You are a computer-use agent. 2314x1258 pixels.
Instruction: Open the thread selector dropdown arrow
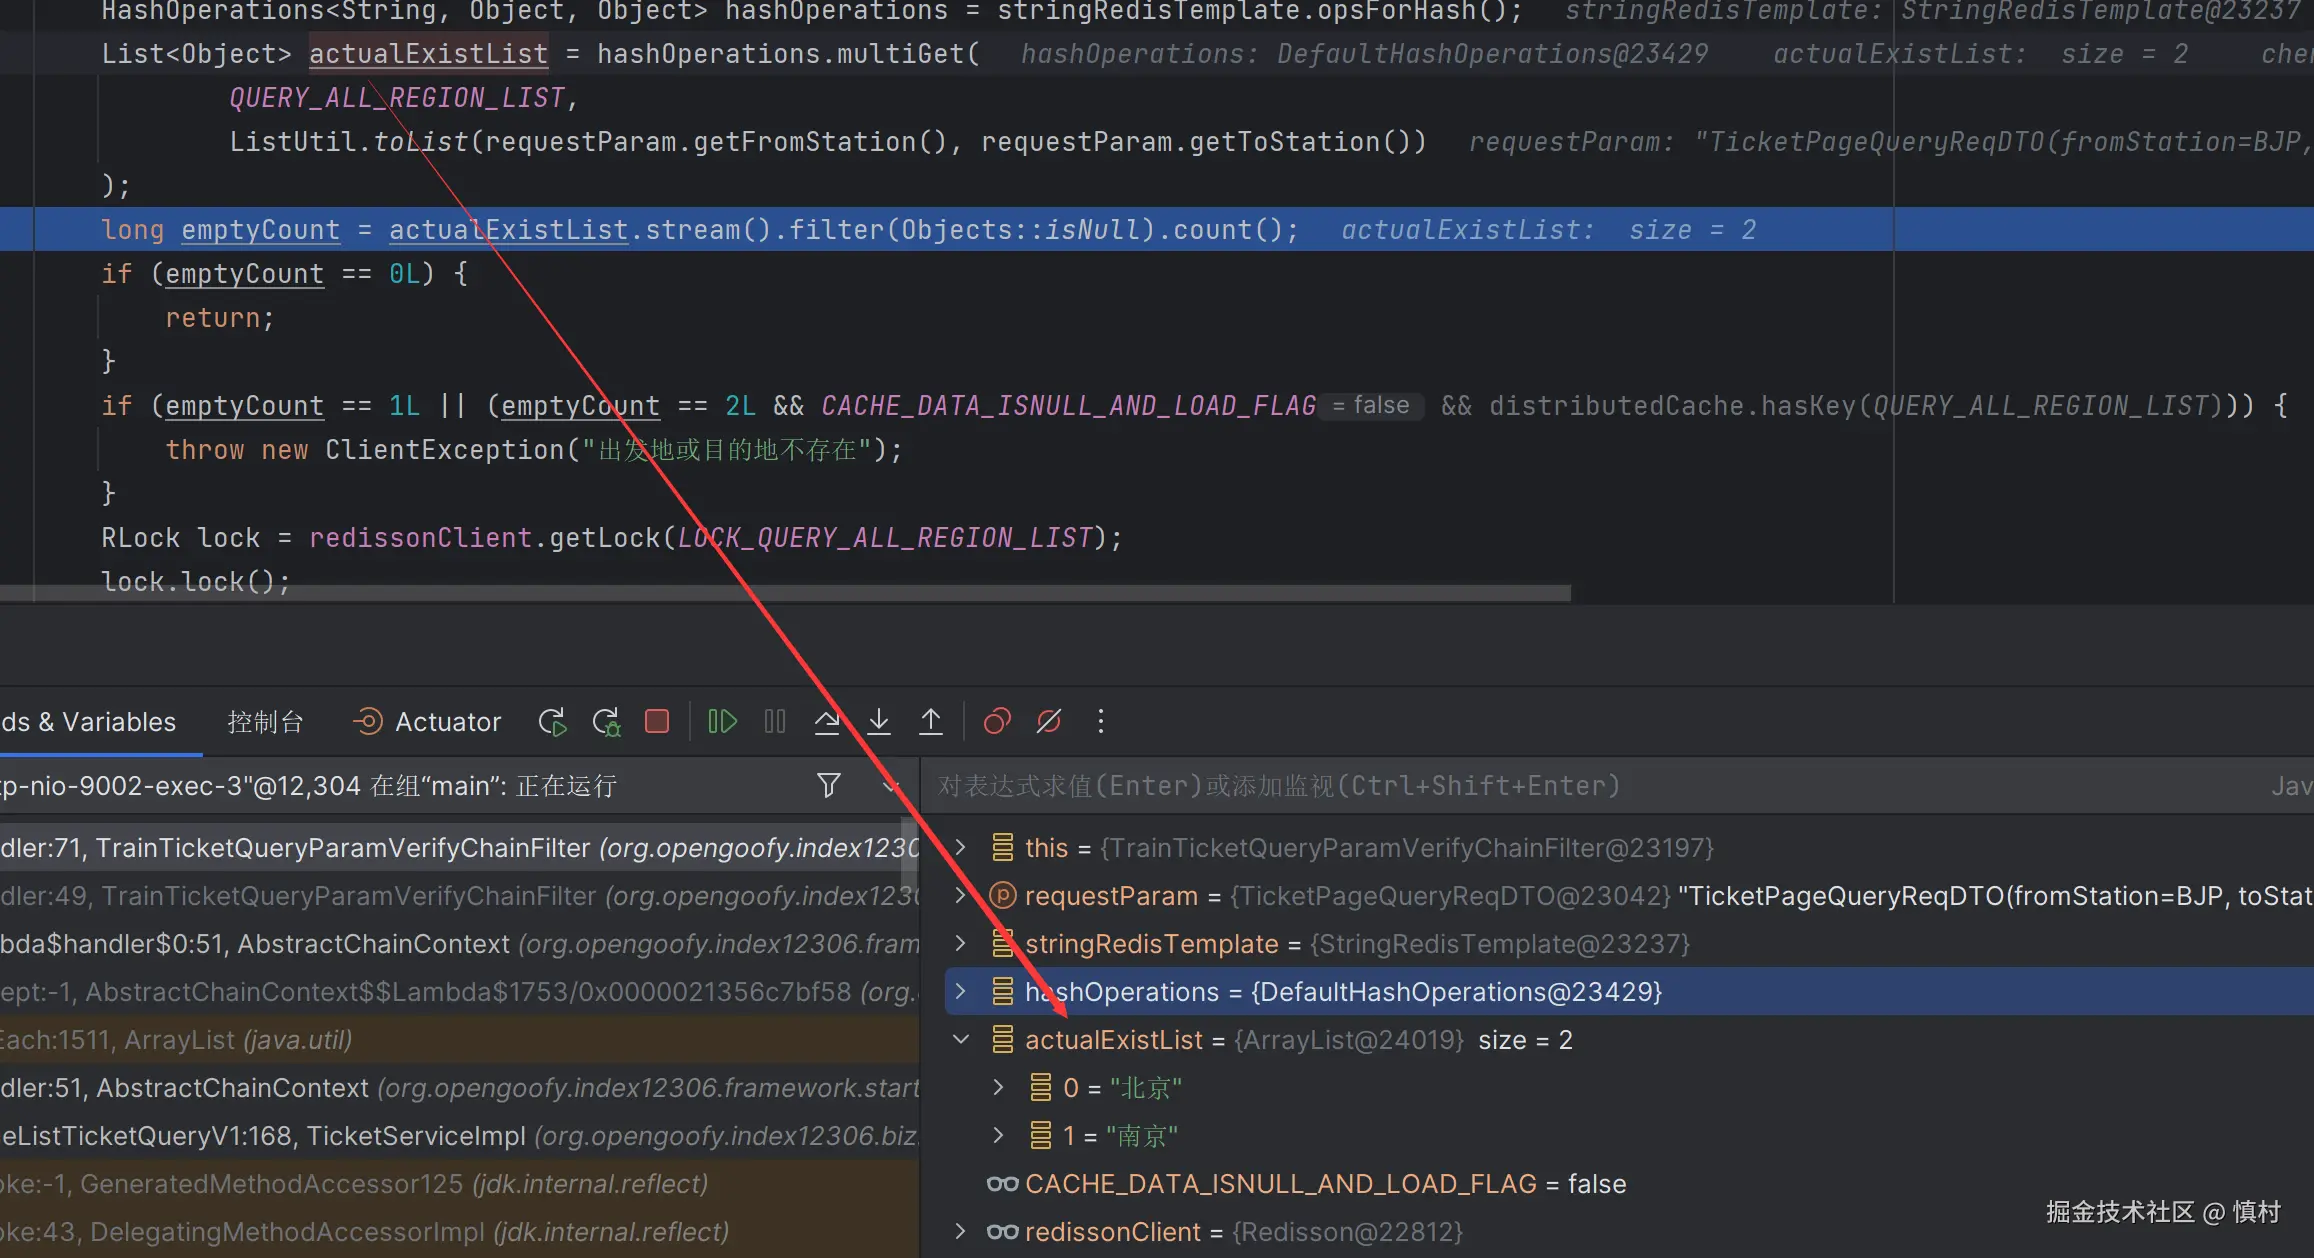click(x=890, y=786)
